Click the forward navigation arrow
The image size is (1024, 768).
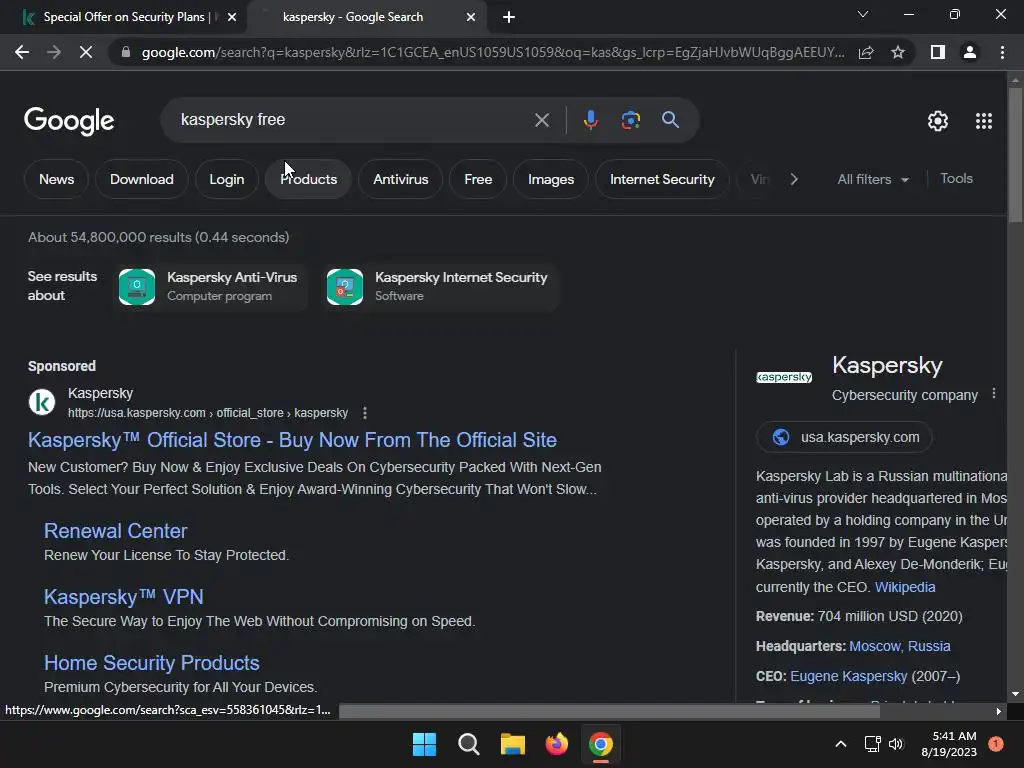tap(54, 52)
